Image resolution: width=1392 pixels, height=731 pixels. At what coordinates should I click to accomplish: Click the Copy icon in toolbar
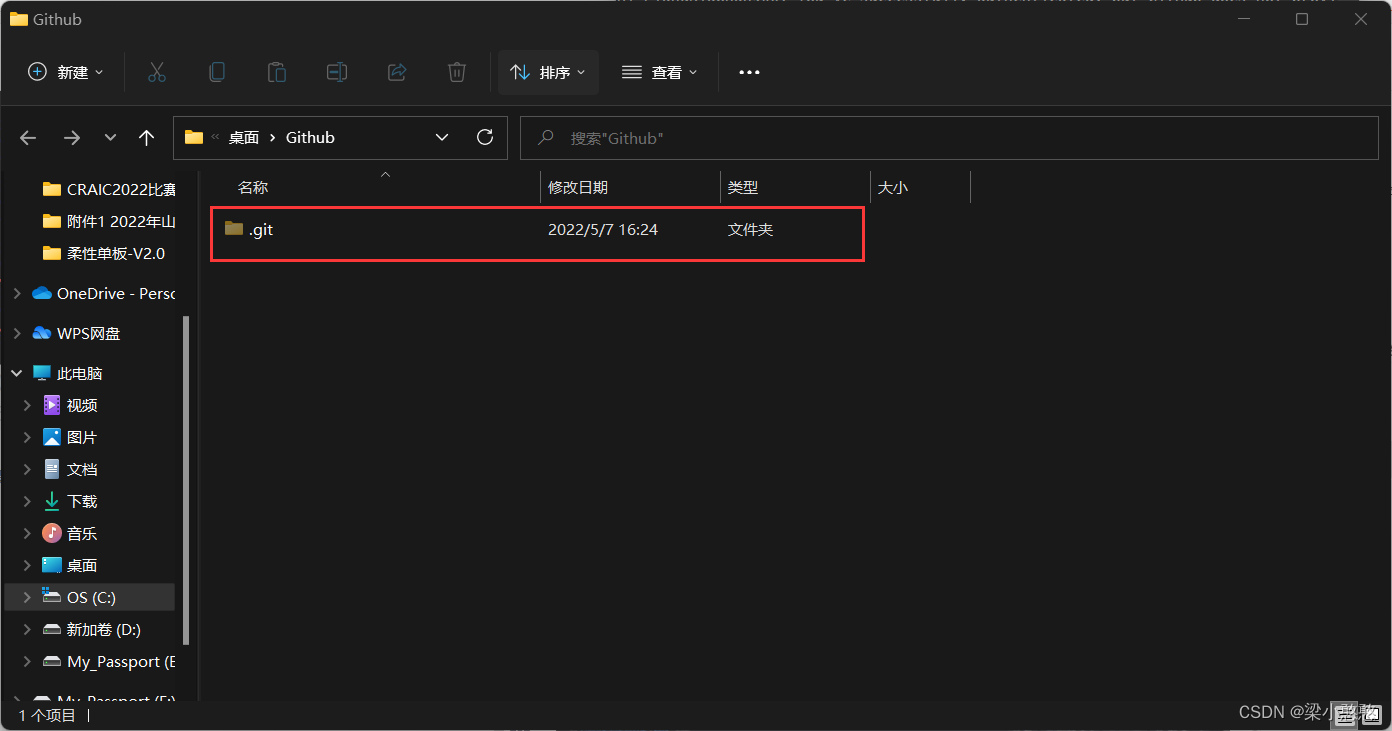coord(216,72)
